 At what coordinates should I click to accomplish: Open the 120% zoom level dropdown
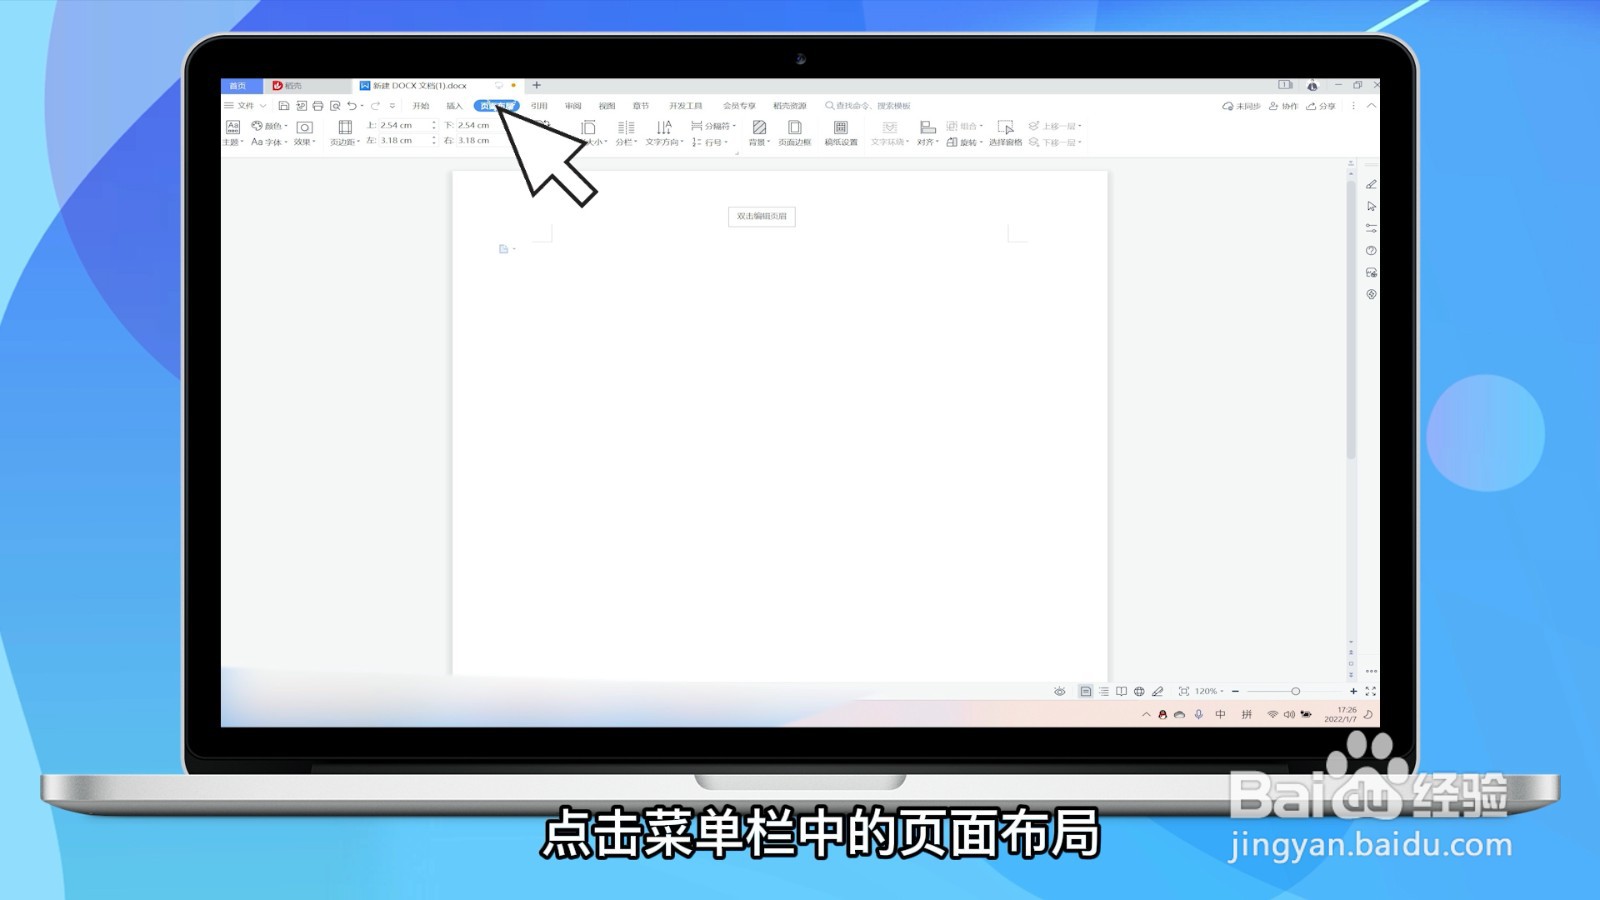point(1209,691)
